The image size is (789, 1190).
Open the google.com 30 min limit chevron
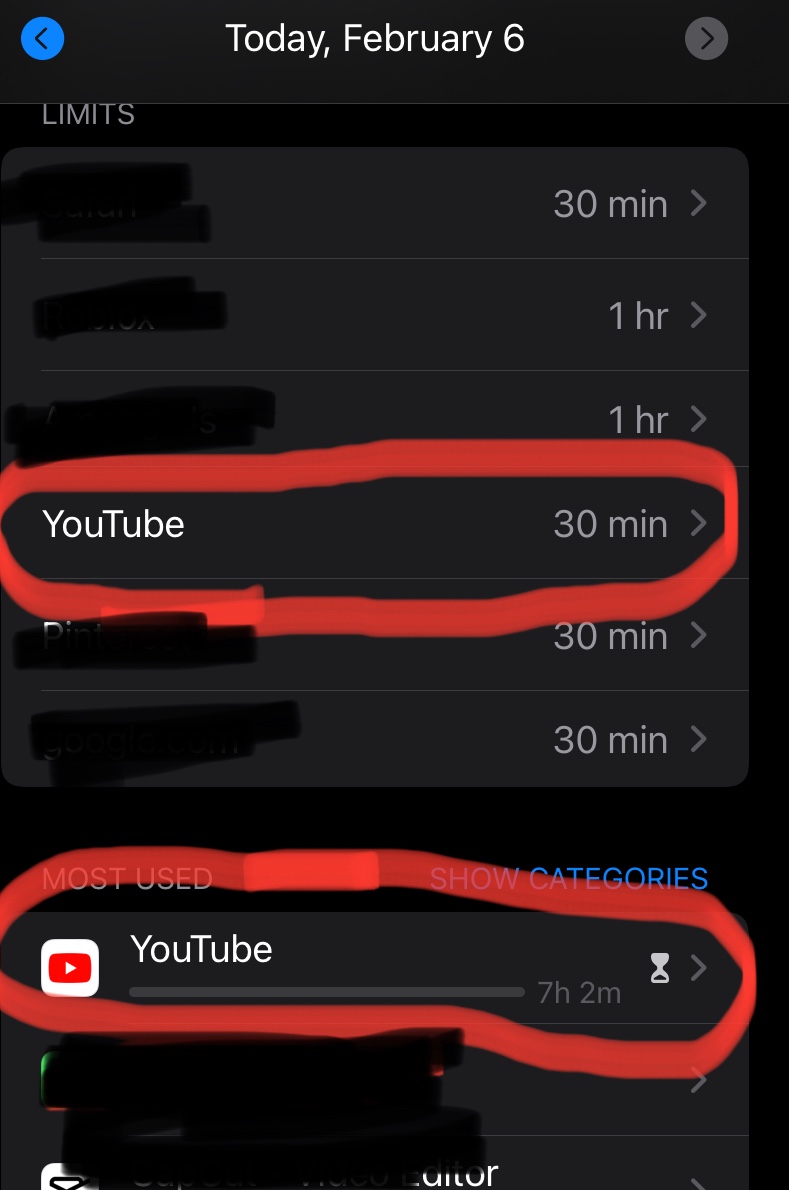699,739
